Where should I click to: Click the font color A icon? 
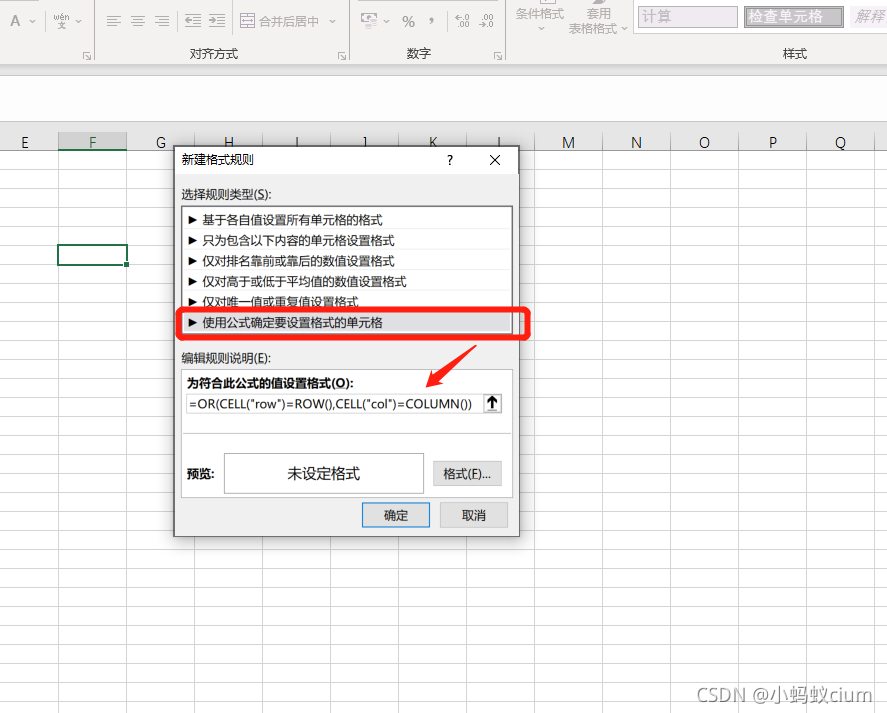pyautogui.click(x=15, y=21)
